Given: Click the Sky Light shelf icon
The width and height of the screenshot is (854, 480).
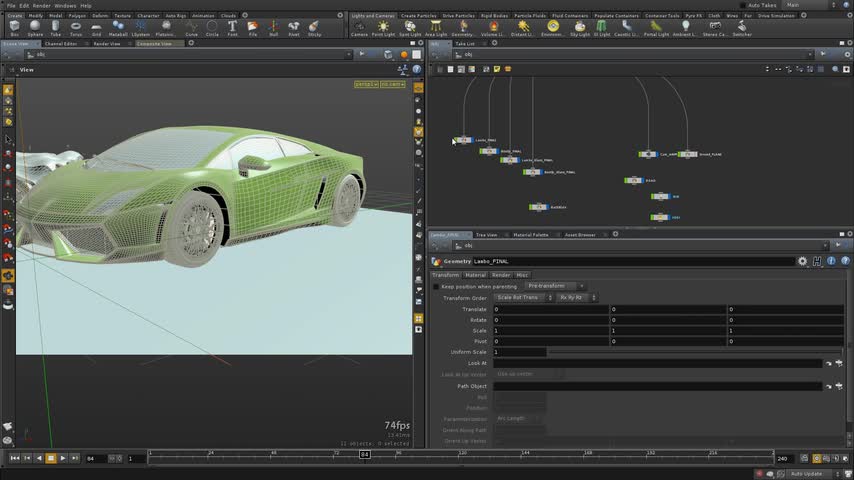Looking at the screenshot, I should click(579, 28).
